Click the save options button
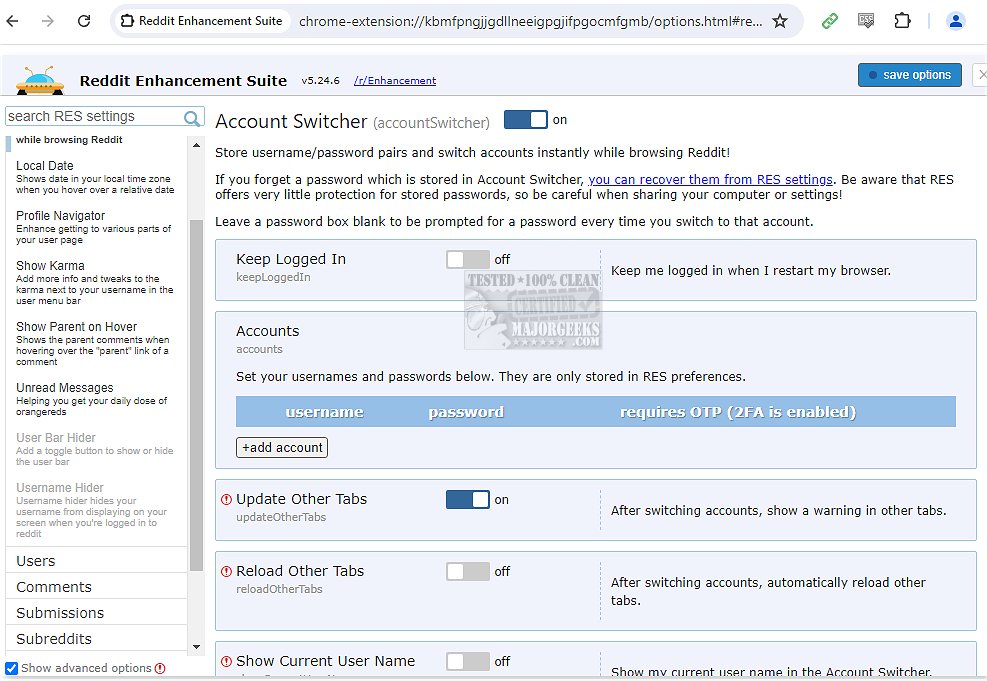 [909, 75]
